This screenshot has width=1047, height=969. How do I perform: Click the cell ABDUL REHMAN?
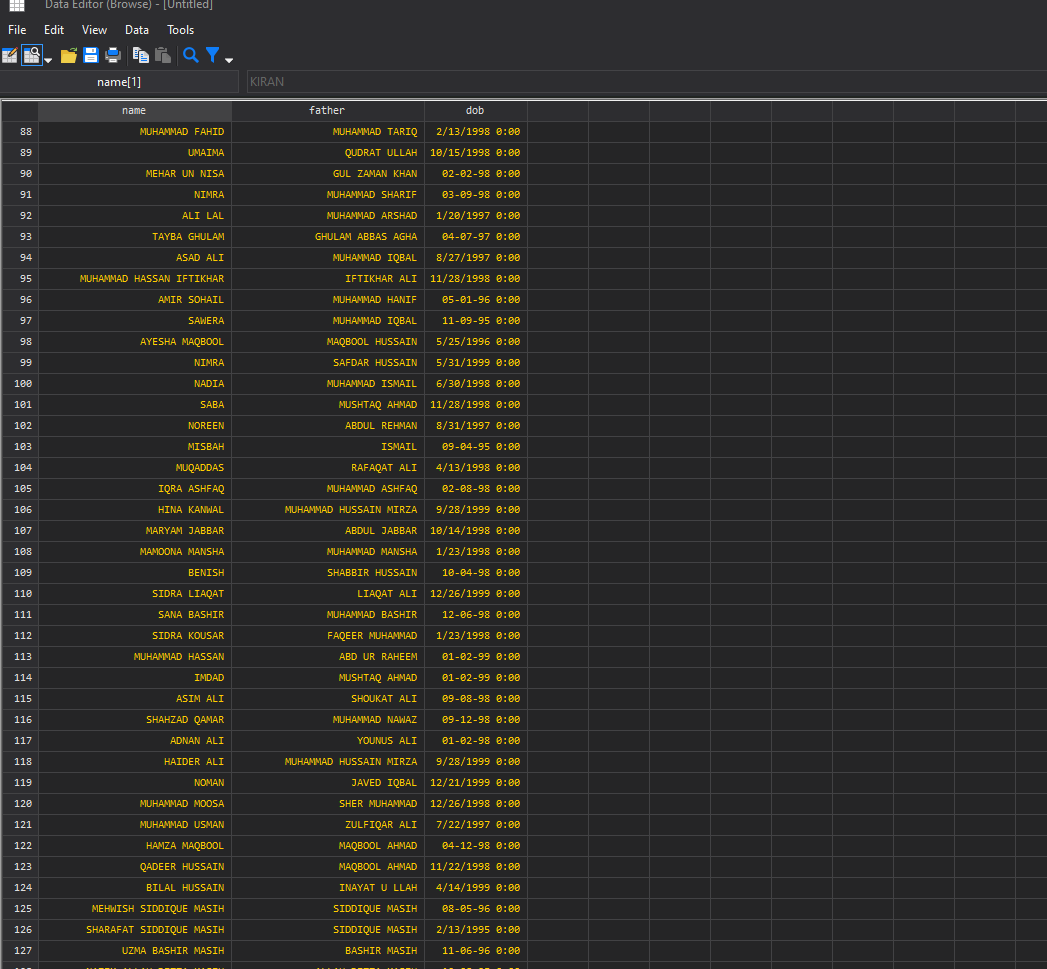(x=328, y=425)
